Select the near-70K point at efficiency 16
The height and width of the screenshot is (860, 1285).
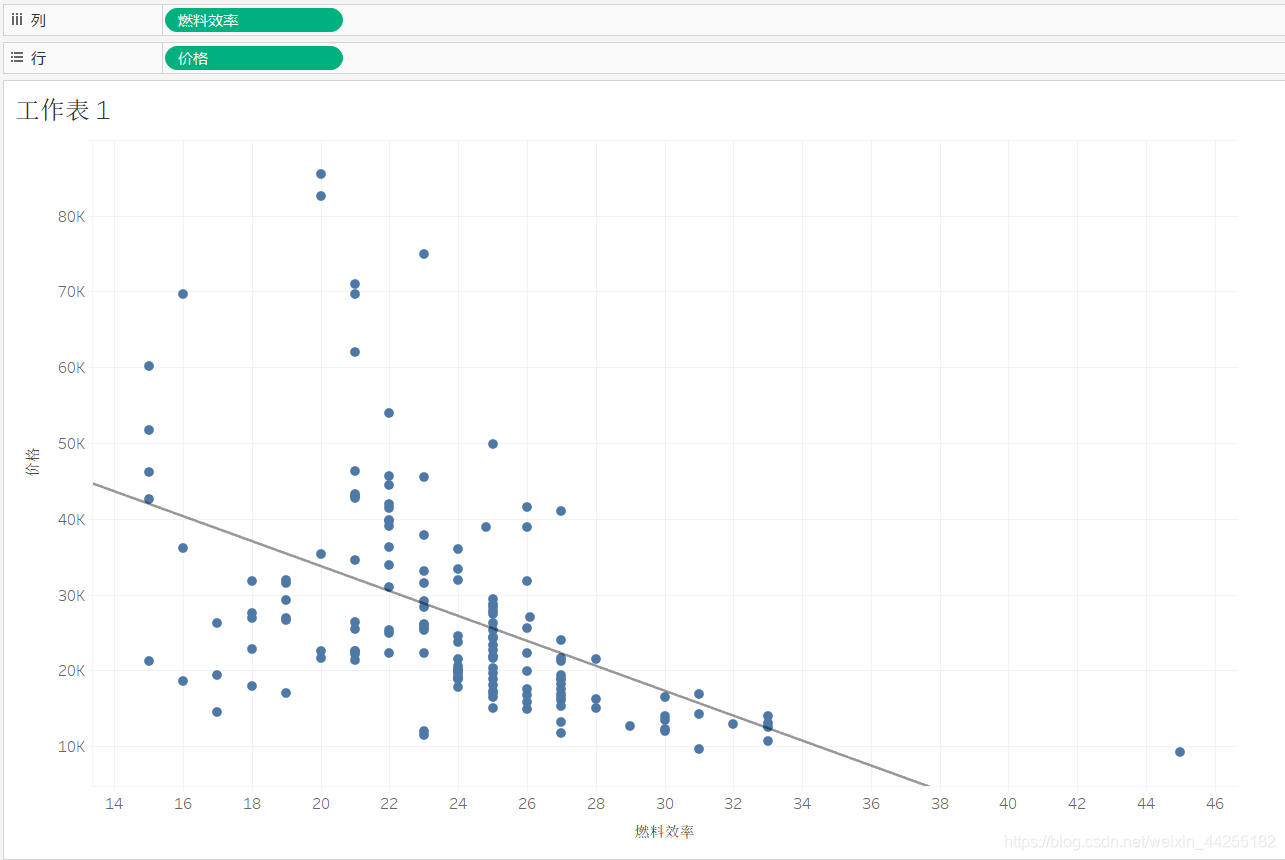(183, 294)
